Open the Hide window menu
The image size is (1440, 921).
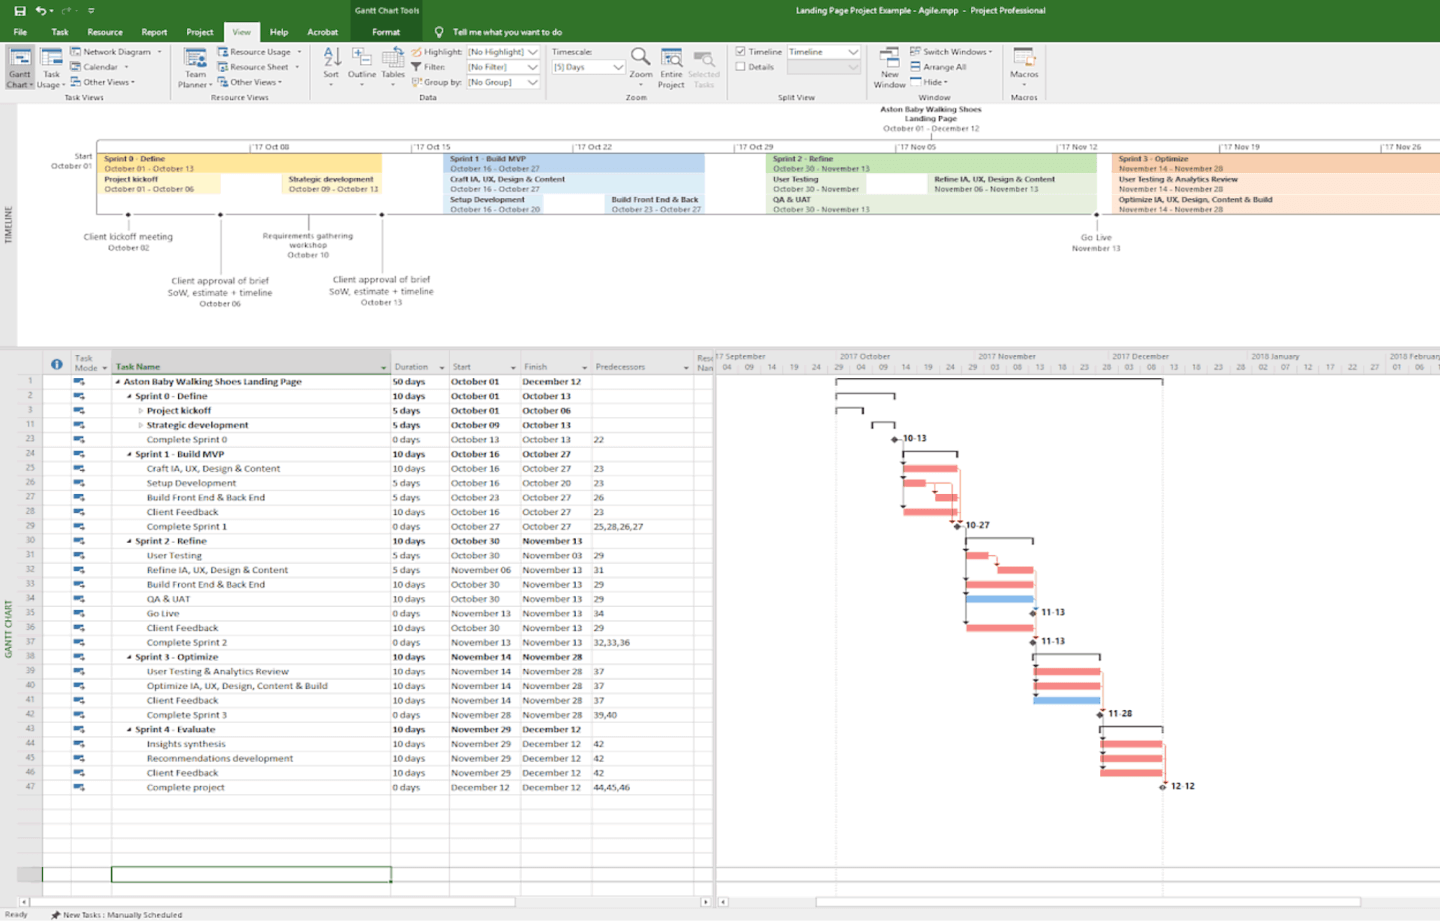[x=930, y=82]
